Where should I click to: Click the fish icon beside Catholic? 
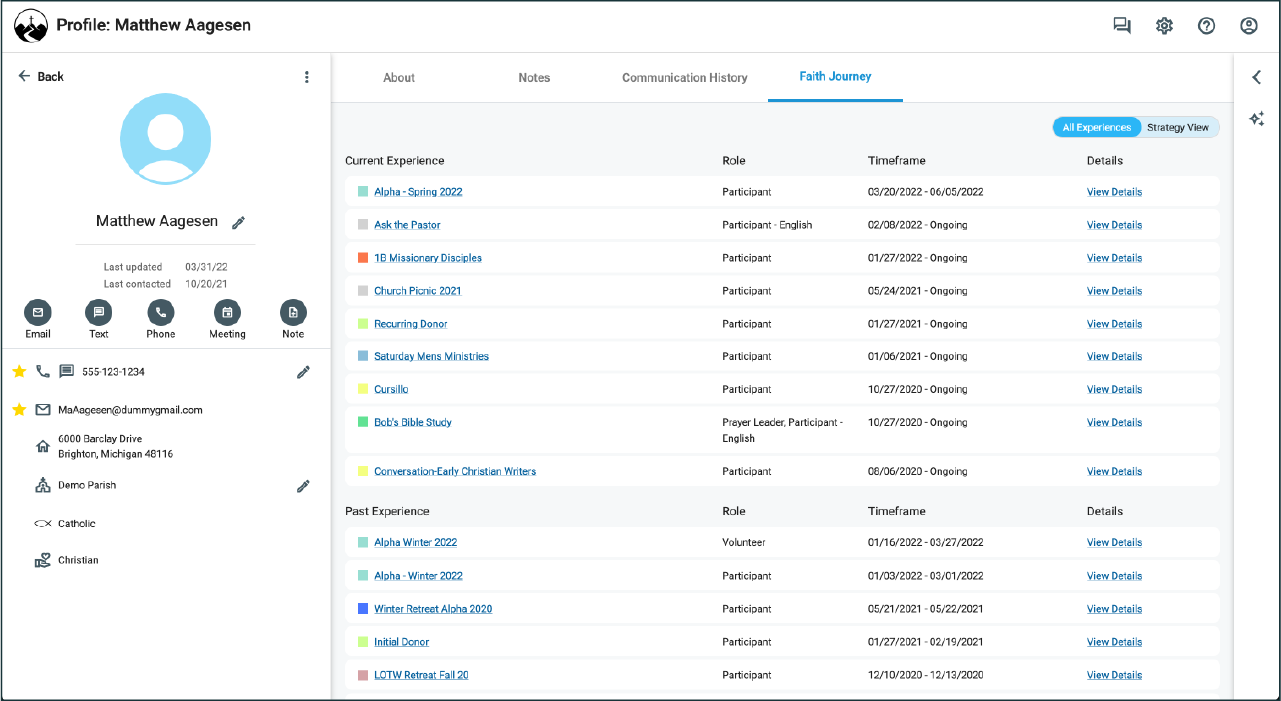pyautogui.click(x=43, y=523)
